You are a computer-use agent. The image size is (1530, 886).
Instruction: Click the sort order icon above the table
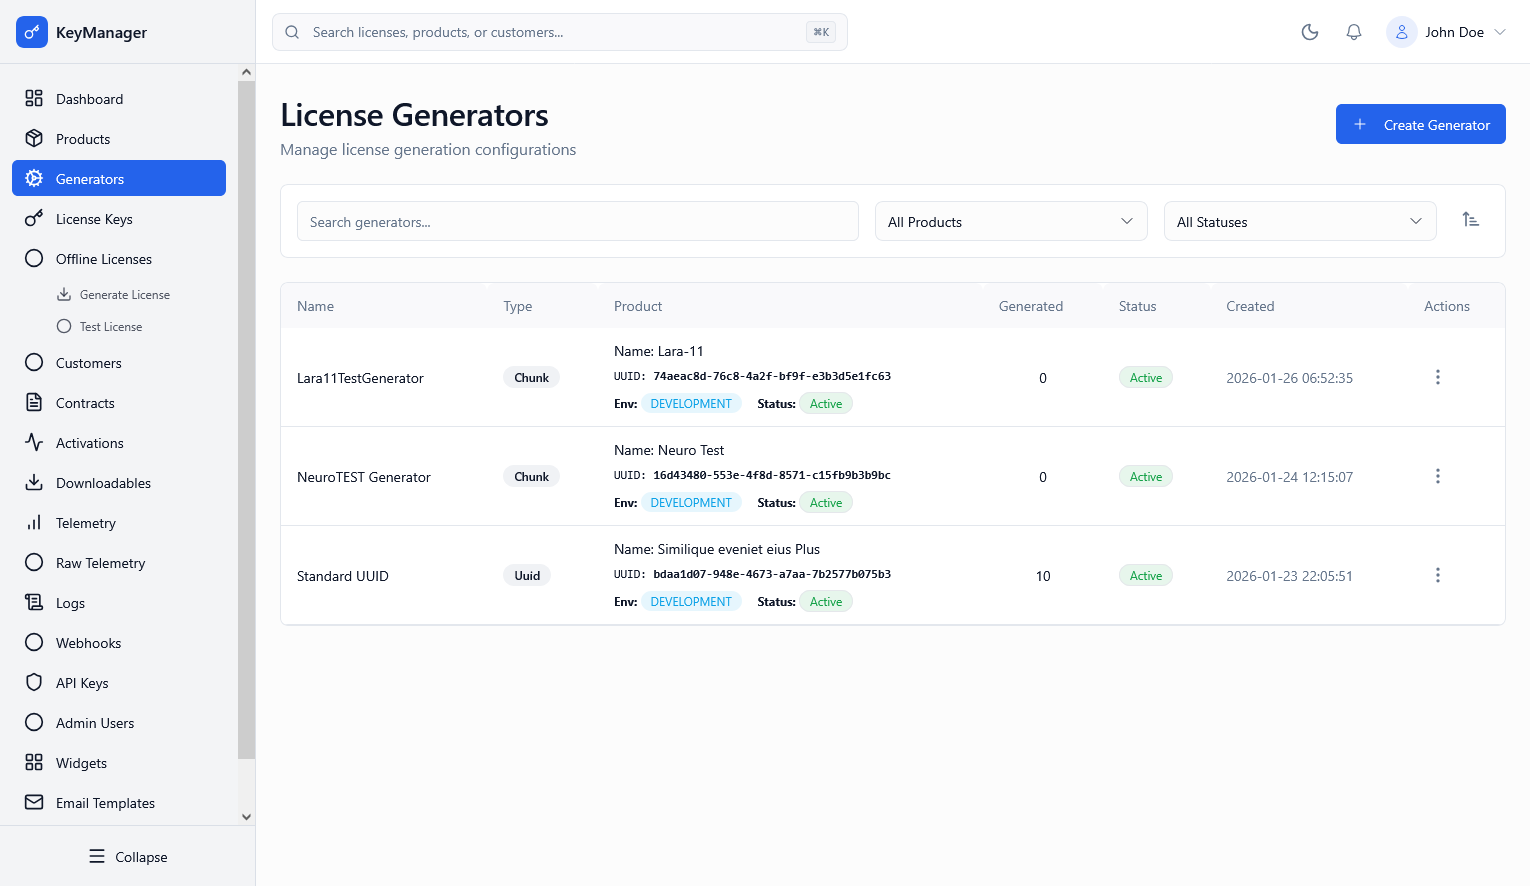tap(1470, 219)
